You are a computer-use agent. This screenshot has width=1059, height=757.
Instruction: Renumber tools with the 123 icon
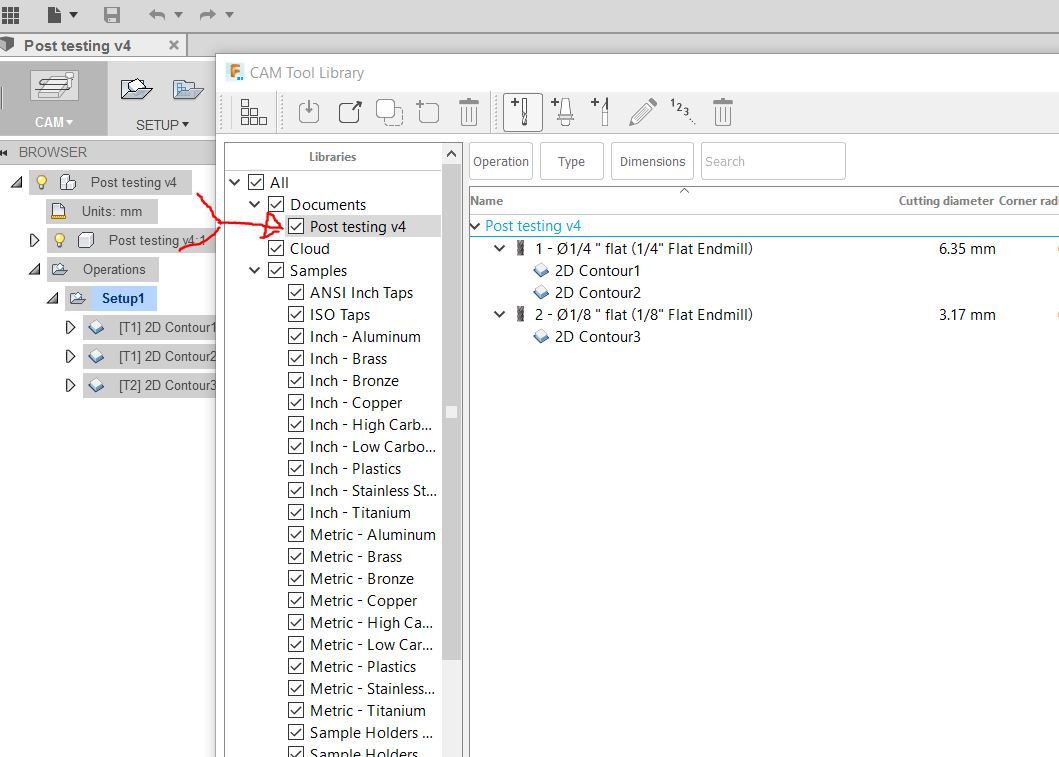pos(682,111)
